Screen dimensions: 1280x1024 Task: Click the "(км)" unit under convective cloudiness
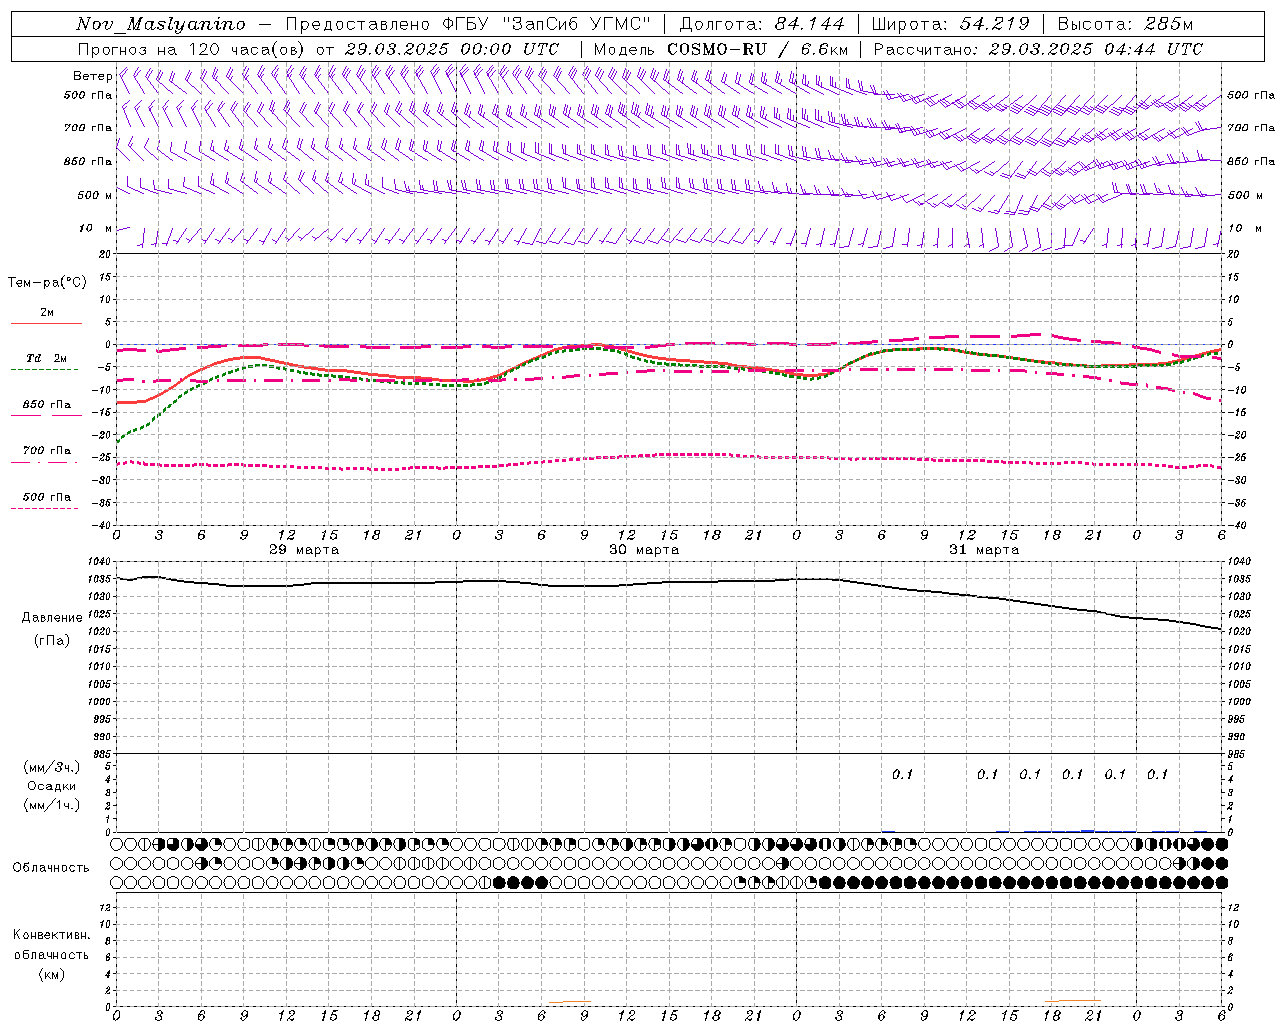(x=51, y=974)
